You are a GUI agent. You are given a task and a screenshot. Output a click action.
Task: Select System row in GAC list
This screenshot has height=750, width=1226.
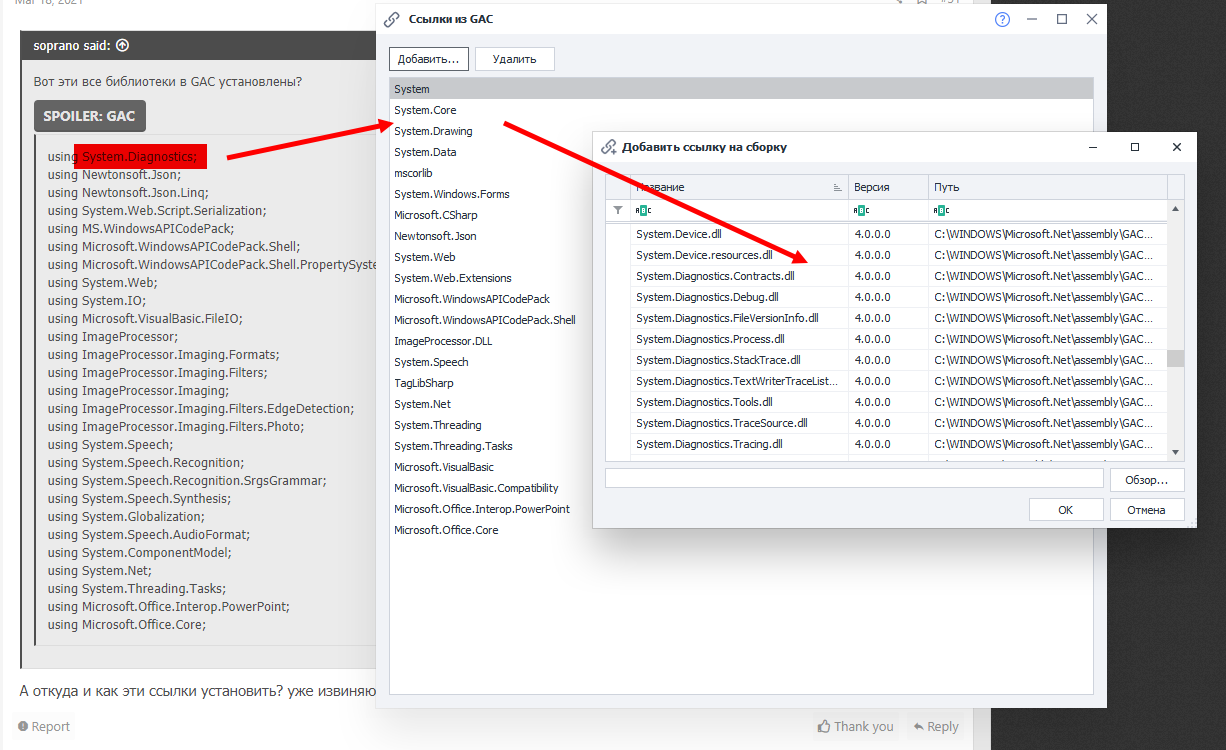coord(741,89)
